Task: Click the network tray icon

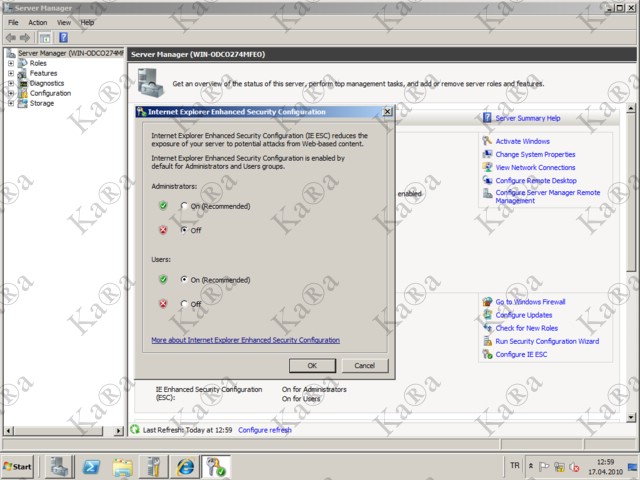Action: tap(559, 467)
